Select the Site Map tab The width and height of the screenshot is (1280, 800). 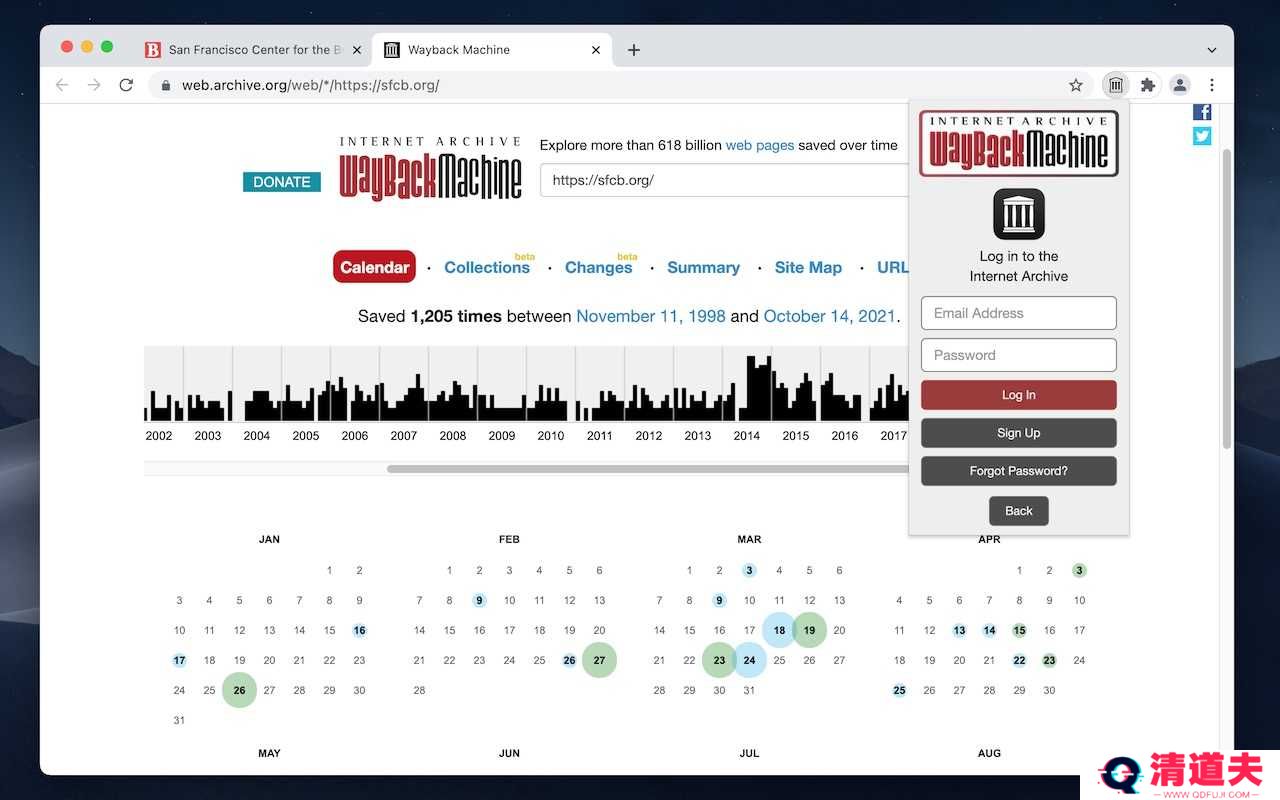tap(808, 268)
